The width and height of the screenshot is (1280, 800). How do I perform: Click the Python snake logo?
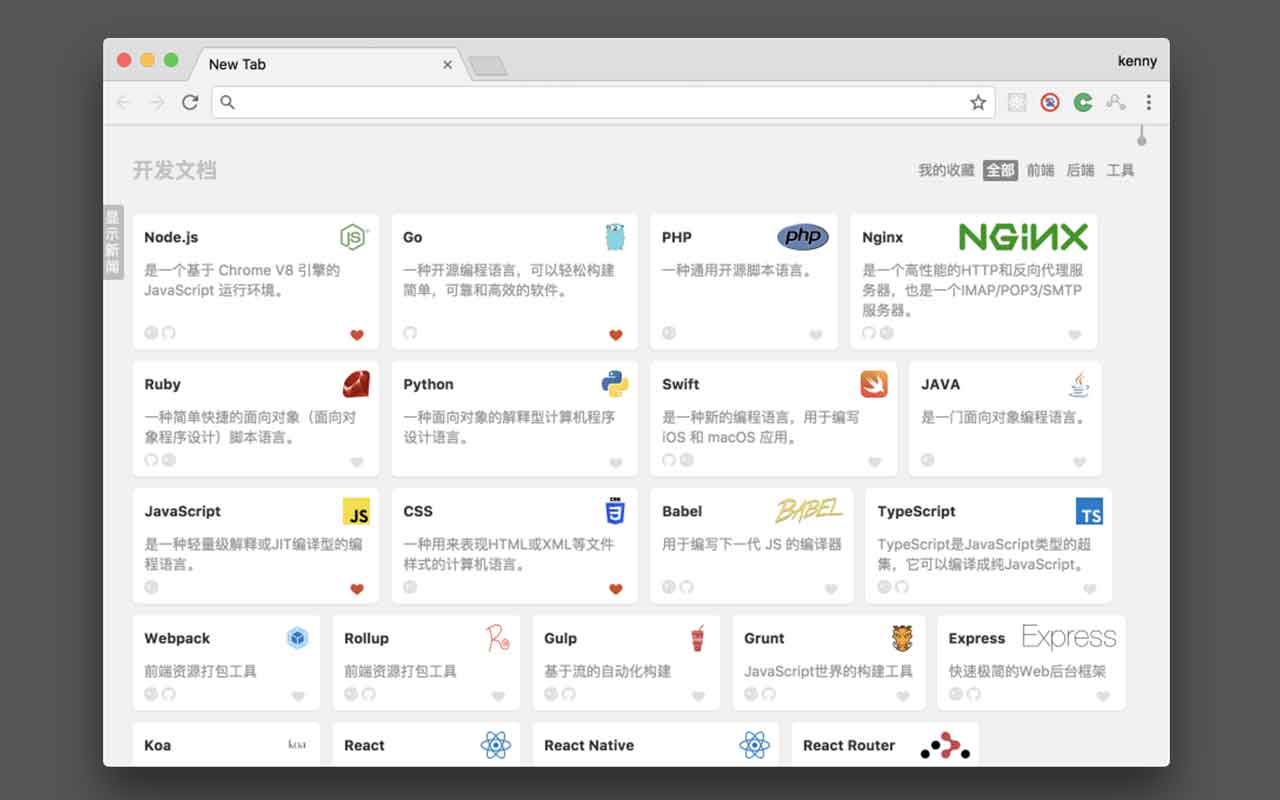click(x=615, y=384)
